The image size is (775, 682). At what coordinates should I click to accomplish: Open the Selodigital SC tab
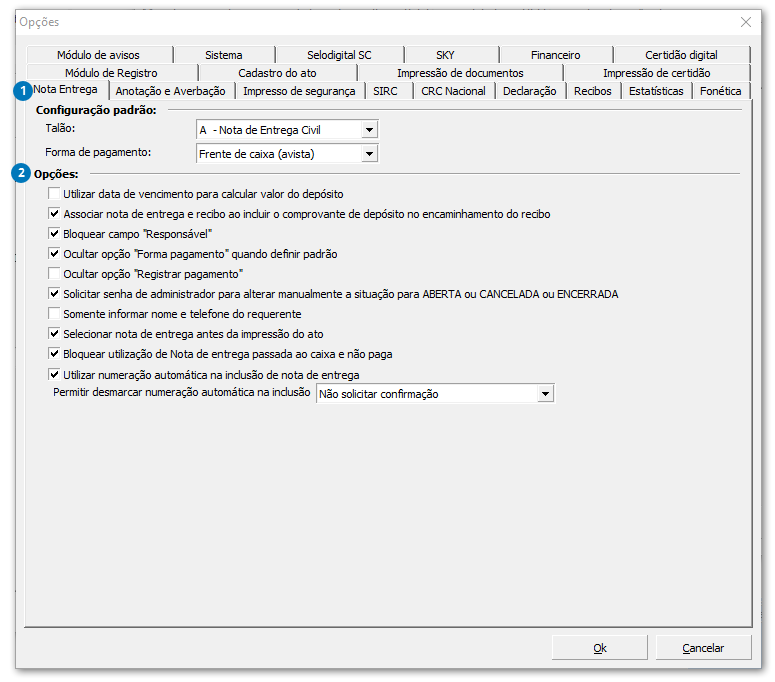[x=339, y=55]
